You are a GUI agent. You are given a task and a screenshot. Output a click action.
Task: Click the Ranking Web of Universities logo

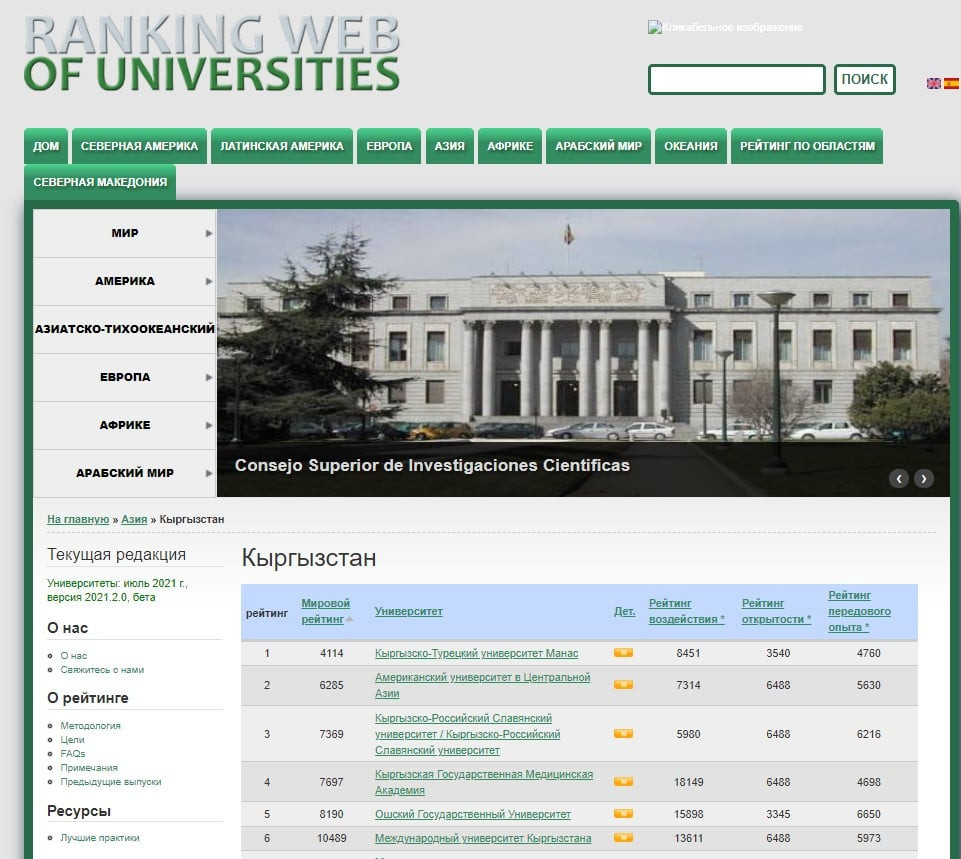pyautogui.click(x=211, y=52)
